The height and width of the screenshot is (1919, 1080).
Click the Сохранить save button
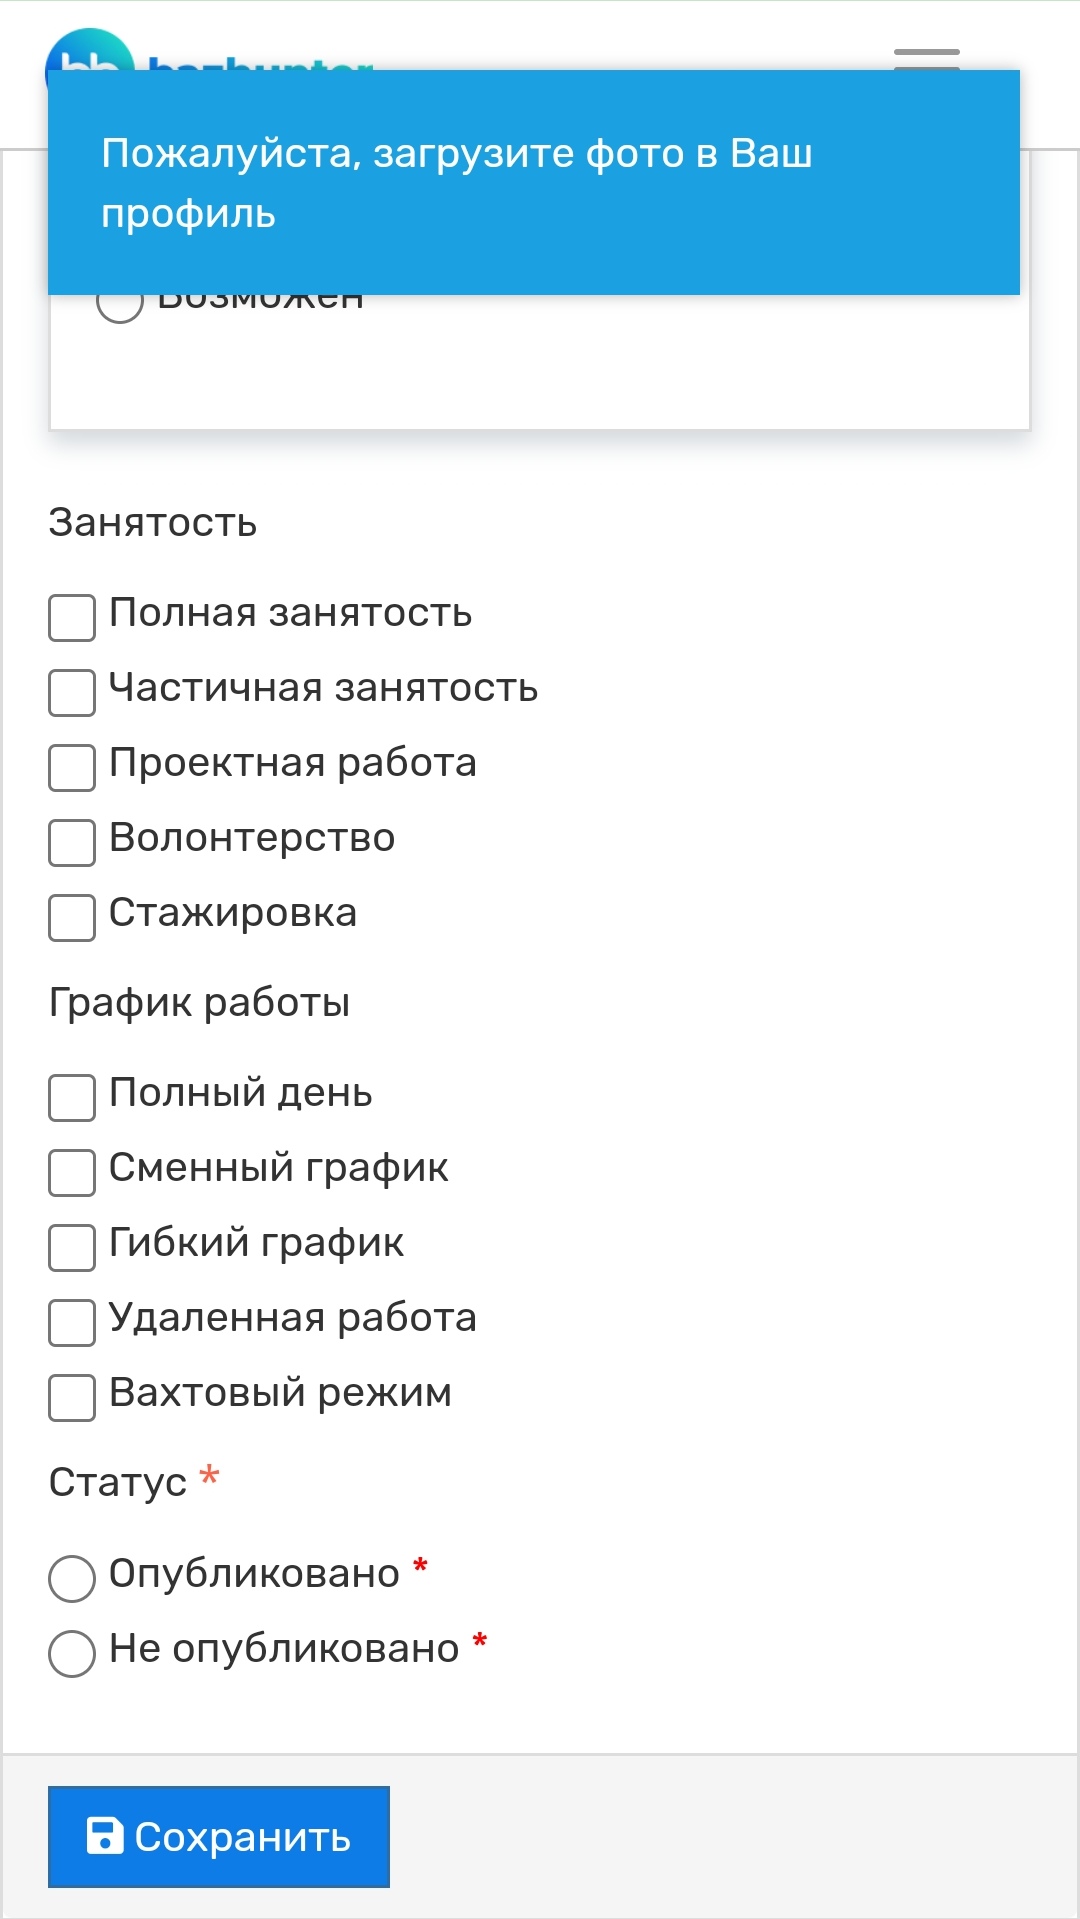pyautogui.click(x=219, y=1836)
